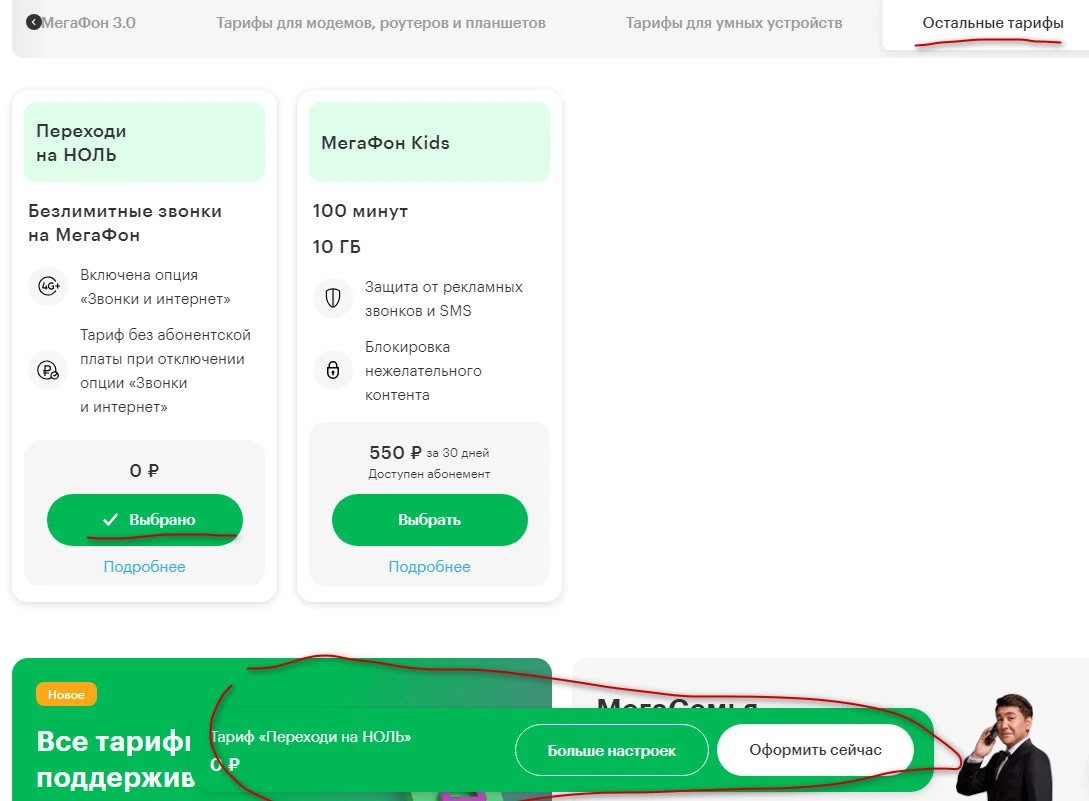
Task: Click the shield icon for Защита от рекламных звонков
Action: pyautogui.click(x=333, y=298)
